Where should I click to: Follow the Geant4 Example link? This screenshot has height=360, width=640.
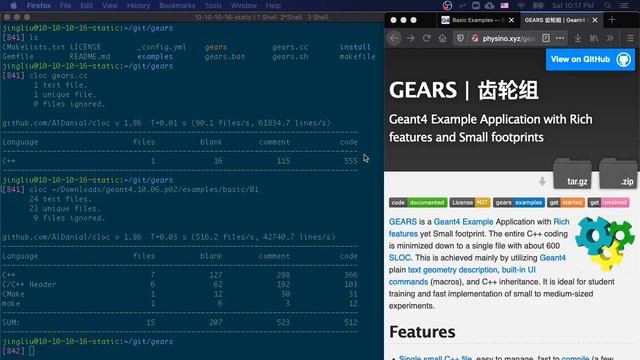point(463,222)
